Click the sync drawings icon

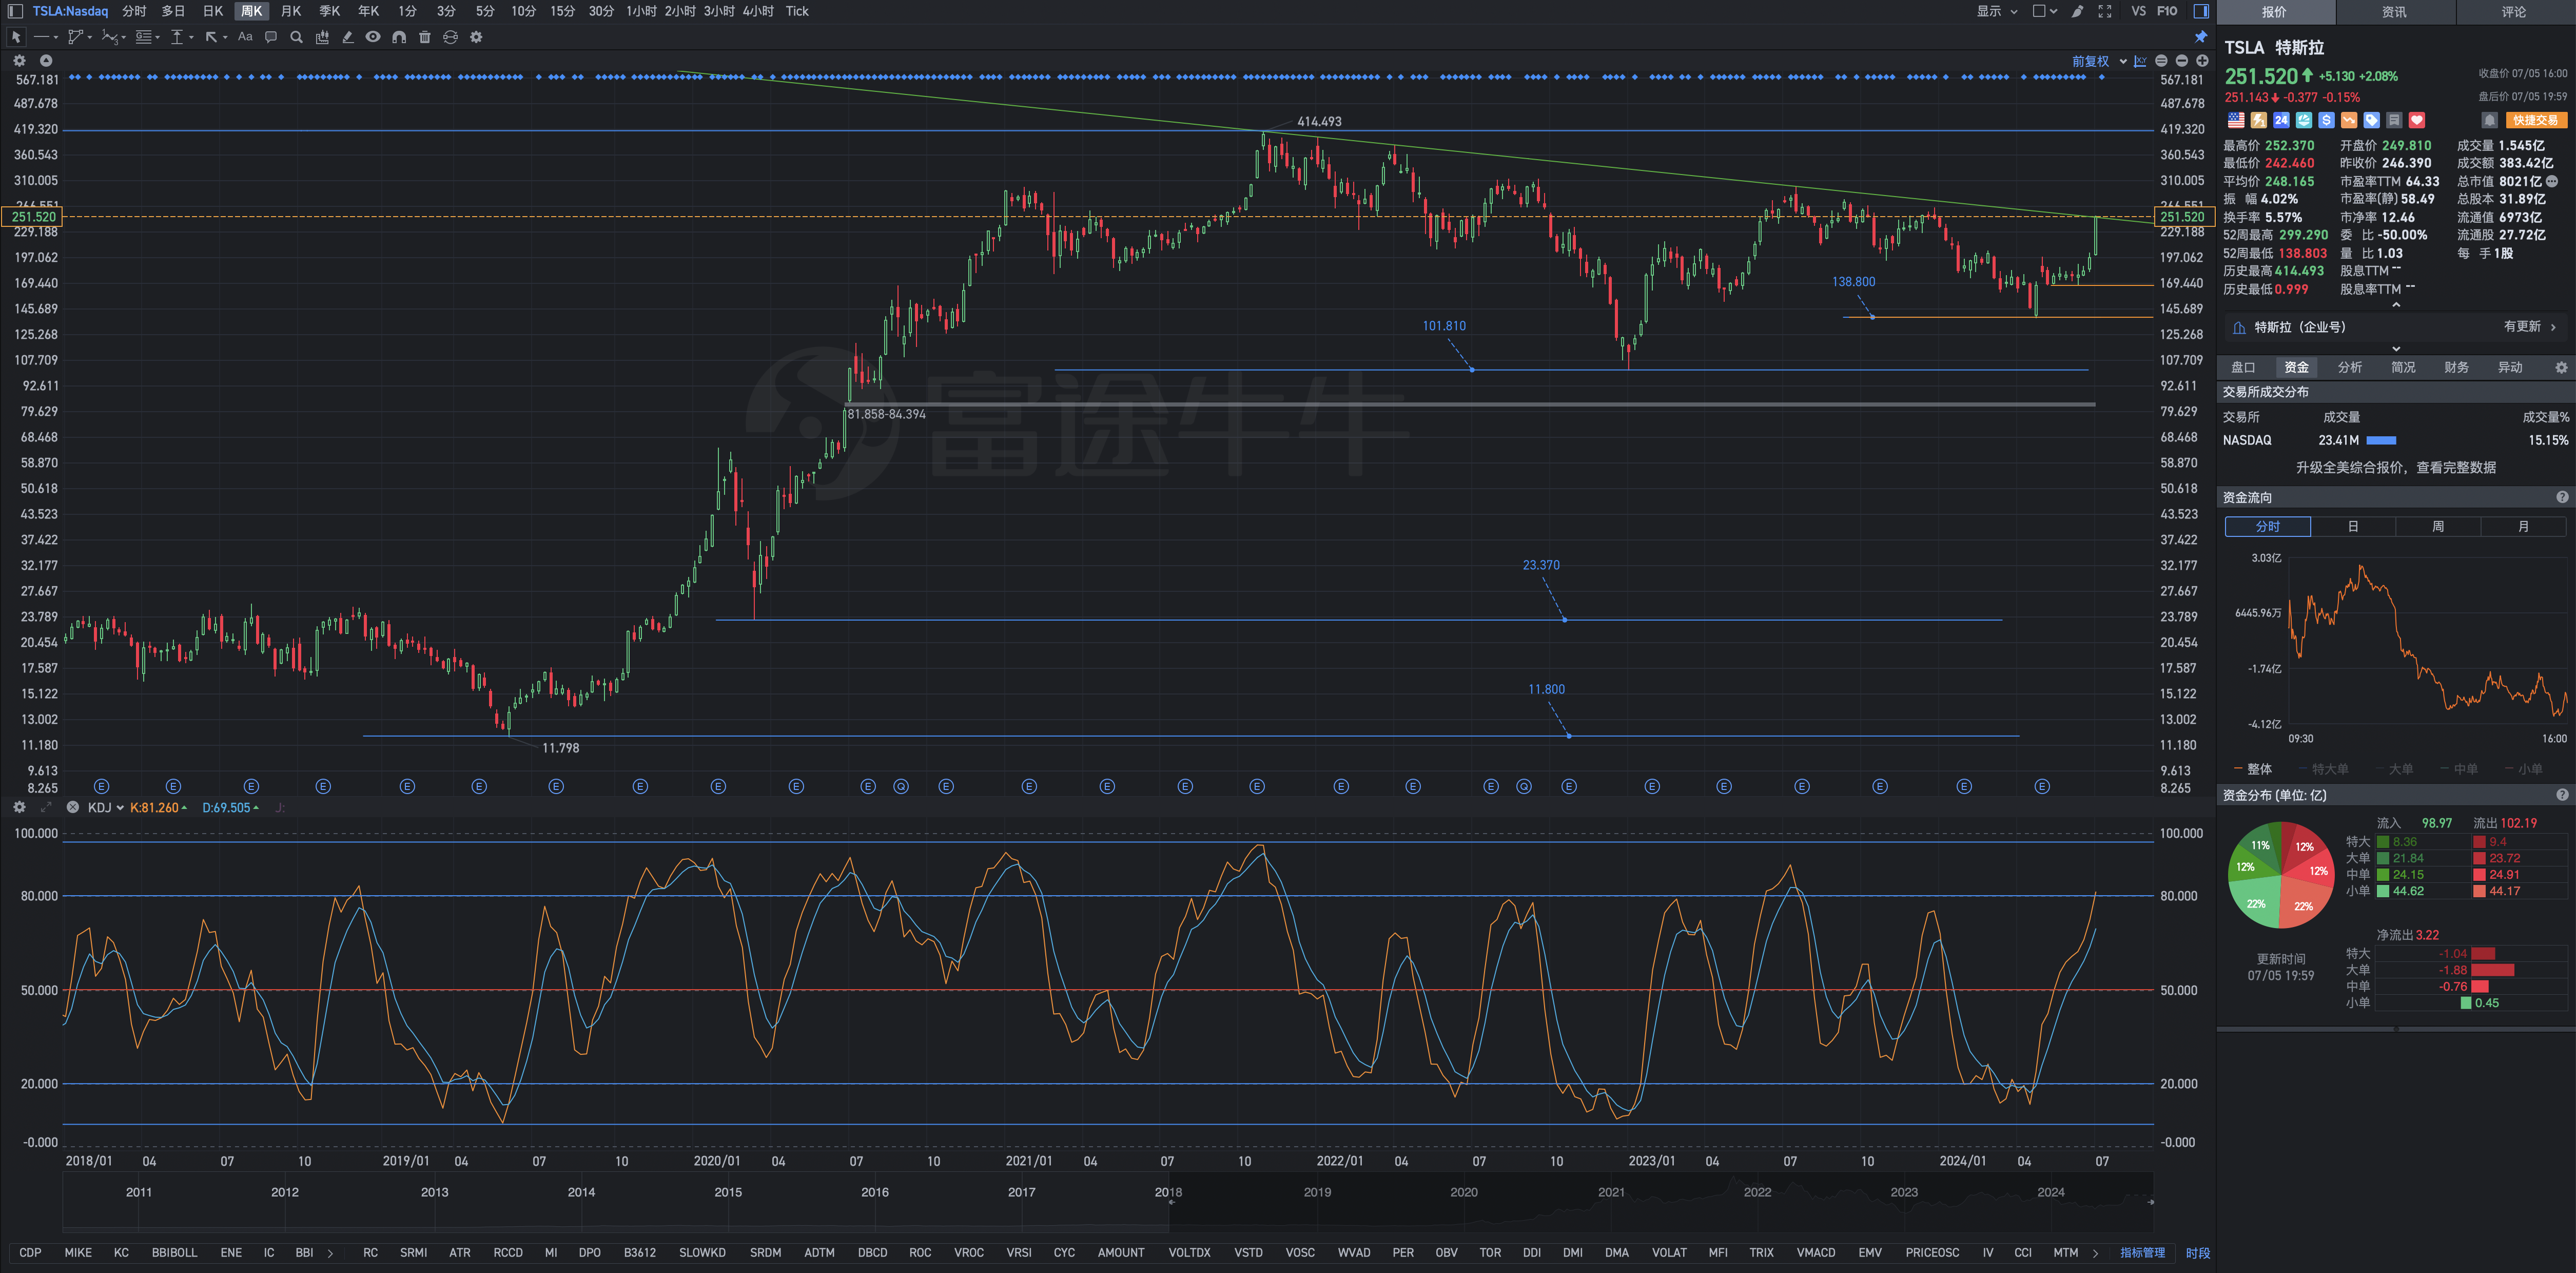coord(450,37)
